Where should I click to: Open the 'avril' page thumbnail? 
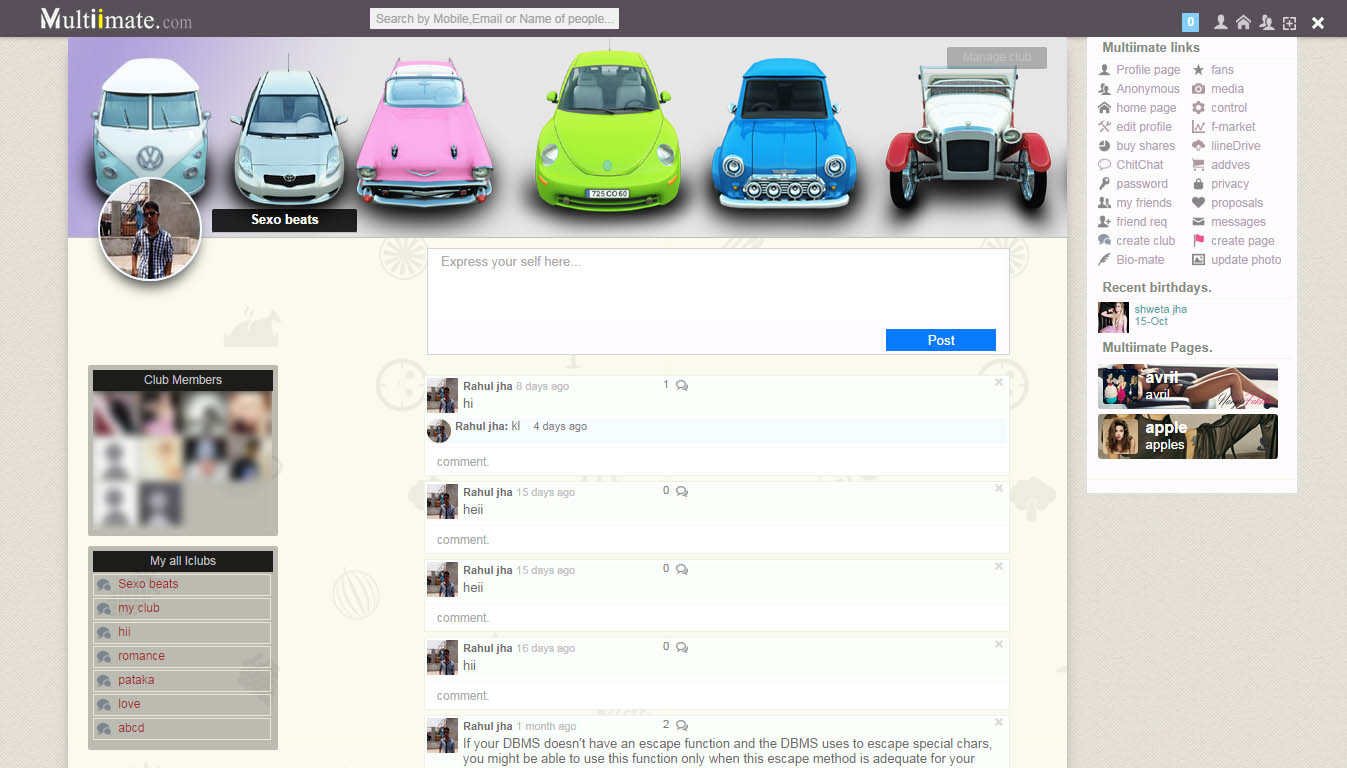1187,387
